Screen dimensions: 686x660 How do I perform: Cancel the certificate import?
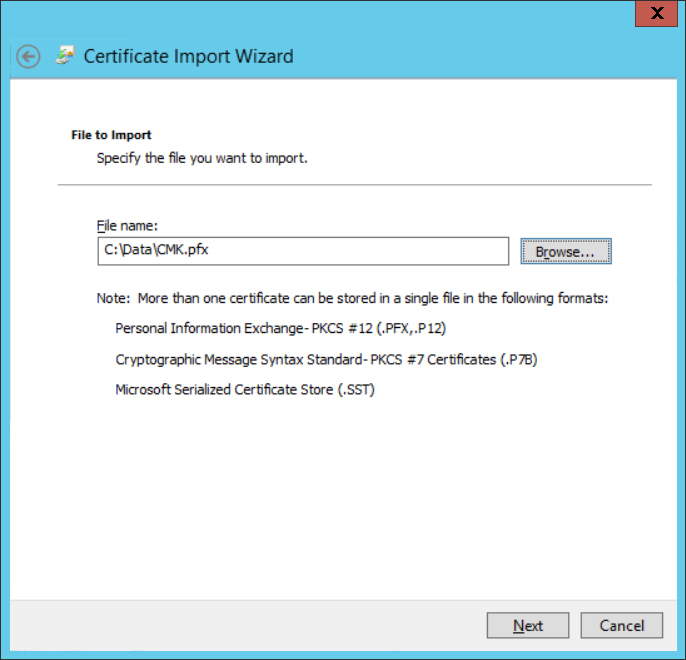[621, 625]
